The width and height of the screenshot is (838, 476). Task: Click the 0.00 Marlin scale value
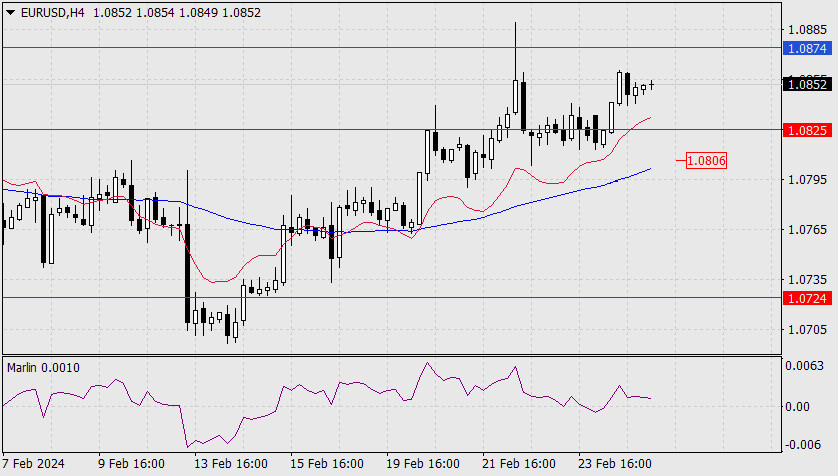797,407
